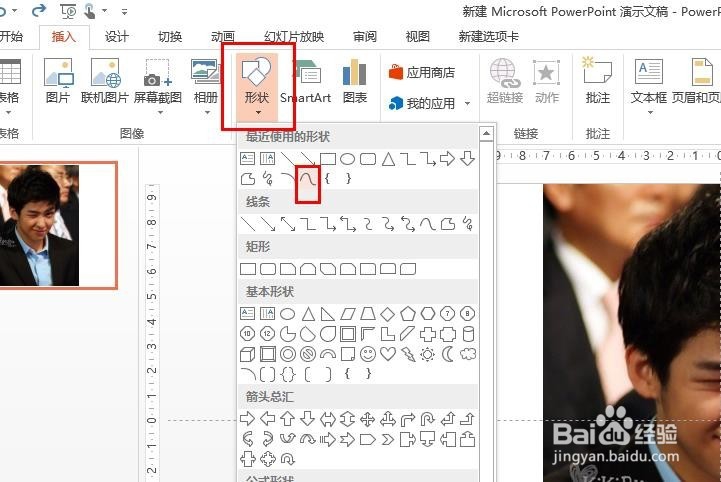Select the slide thumbnail in left pane

59,225
